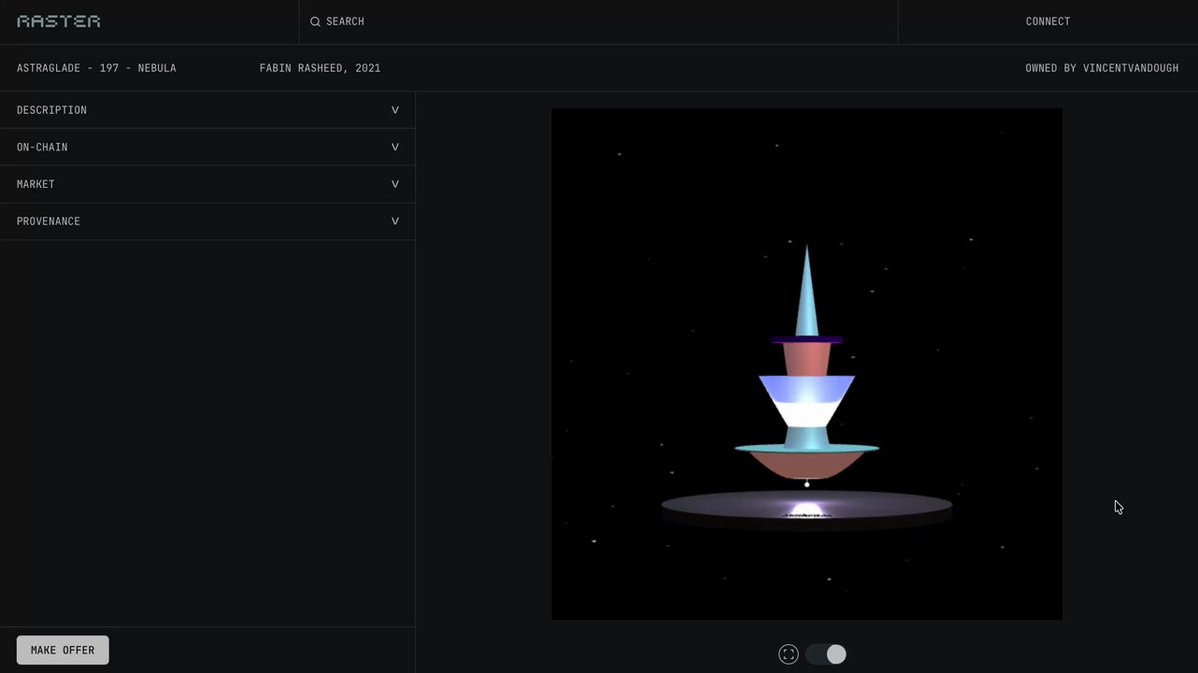The width and height of the screenshot is (1198, 673).
Task: Toggle the switch below the artwork
Action: [x=826, y=654]
